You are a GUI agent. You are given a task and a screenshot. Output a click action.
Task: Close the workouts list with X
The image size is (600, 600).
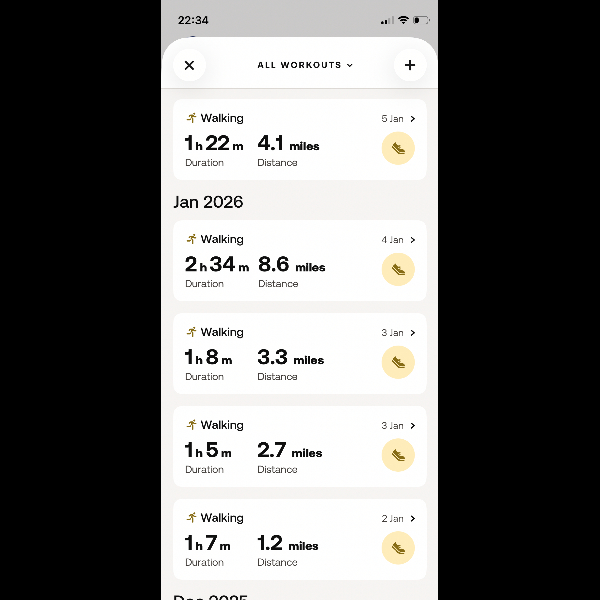click(x=189, y=65)
